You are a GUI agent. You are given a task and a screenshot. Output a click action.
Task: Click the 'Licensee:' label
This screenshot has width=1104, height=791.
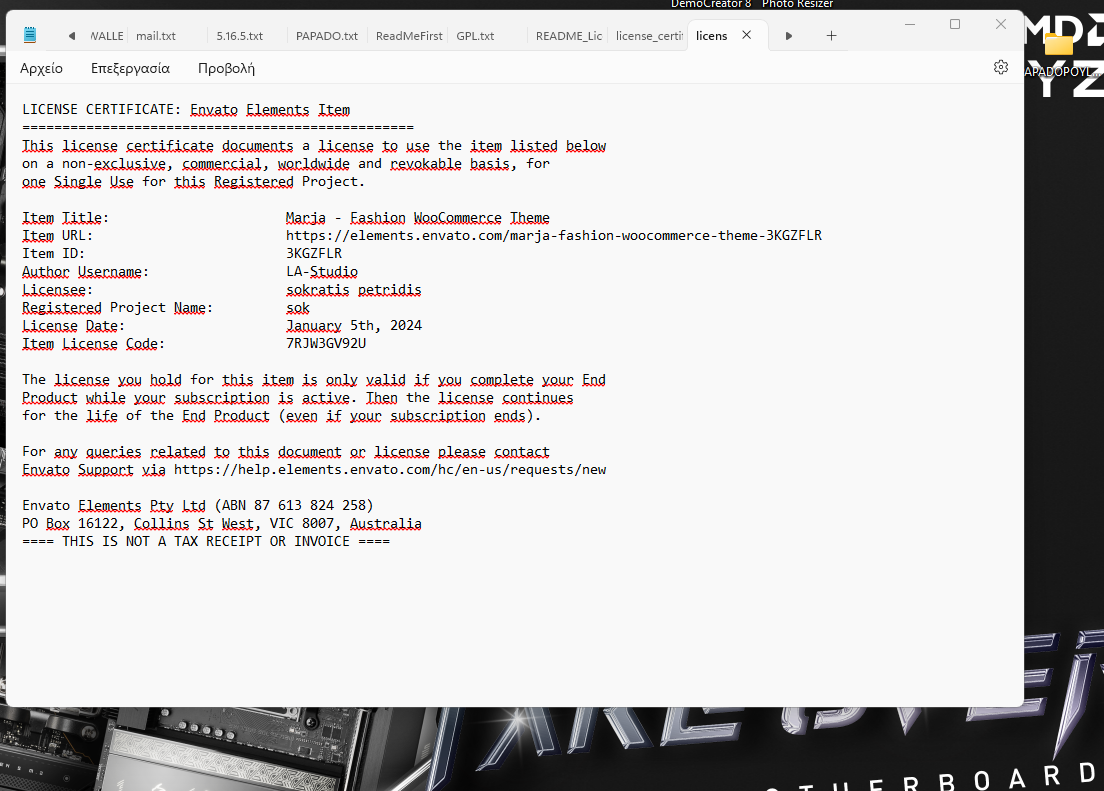(x=57, y=289)
